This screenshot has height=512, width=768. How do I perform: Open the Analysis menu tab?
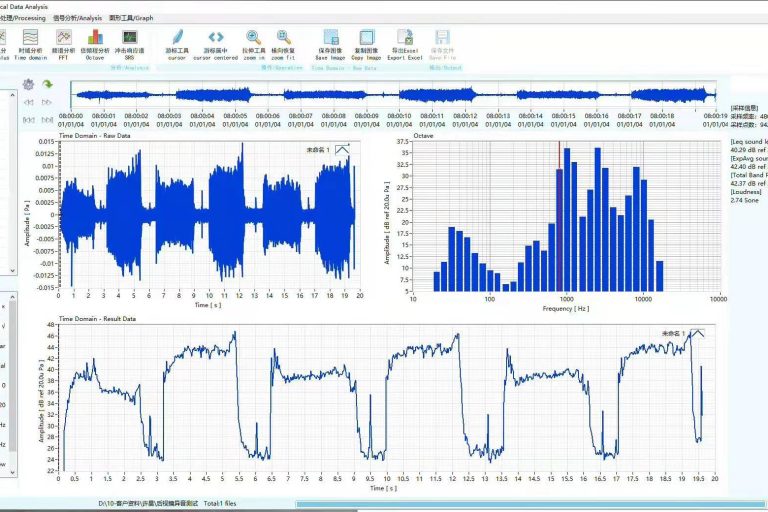click(76, 18)
